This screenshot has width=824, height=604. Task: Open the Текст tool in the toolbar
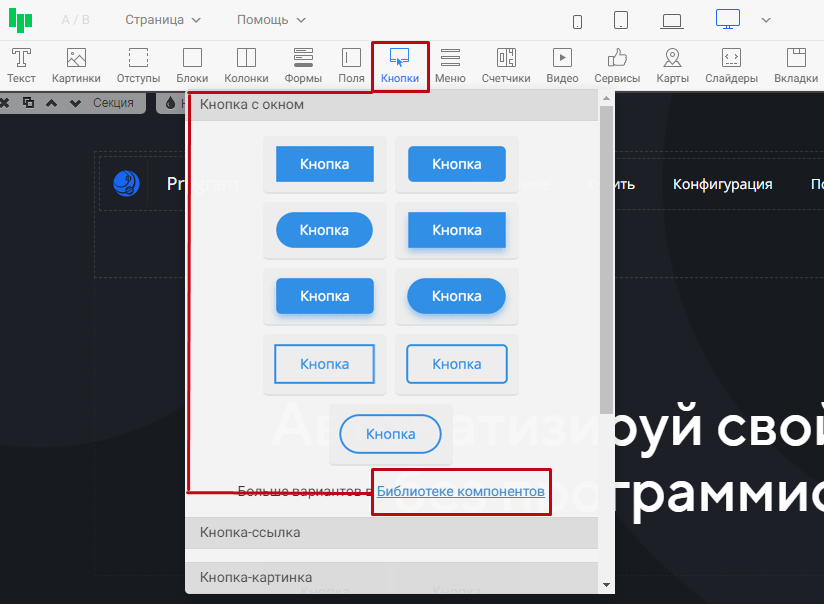[21, 66]
